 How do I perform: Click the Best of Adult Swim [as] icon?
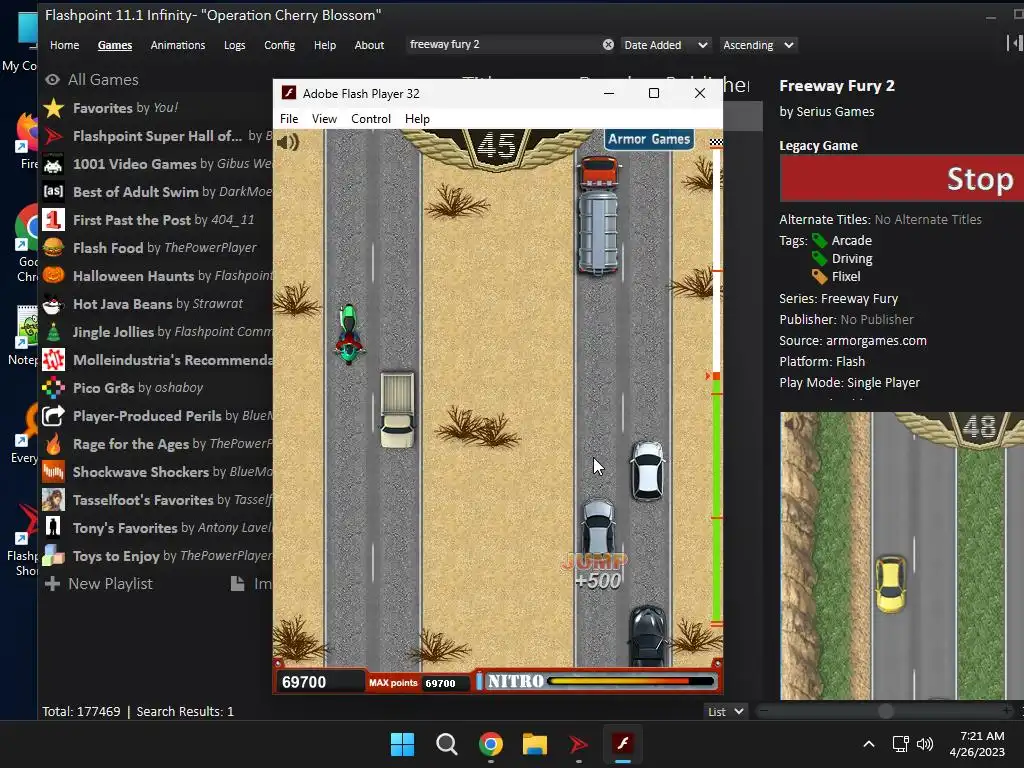54,191
